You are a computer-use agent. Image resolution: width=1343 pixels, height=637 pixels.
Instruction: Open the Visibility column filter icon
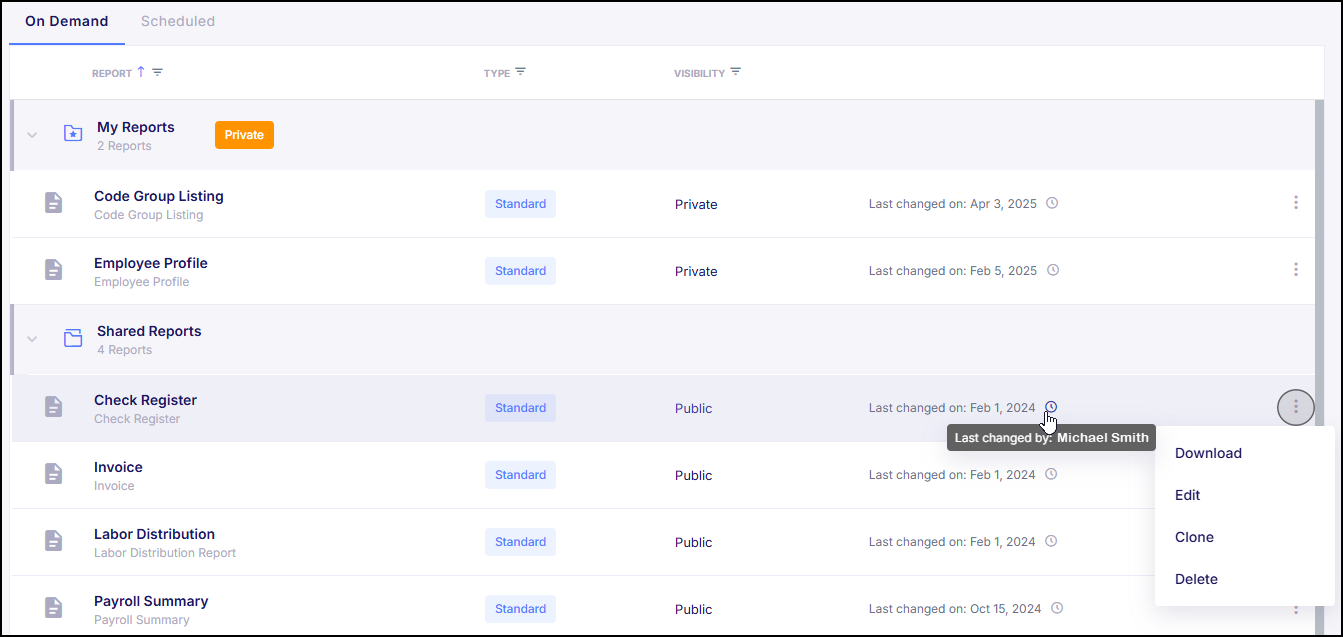pyautogui.click(x=736, y=73)
